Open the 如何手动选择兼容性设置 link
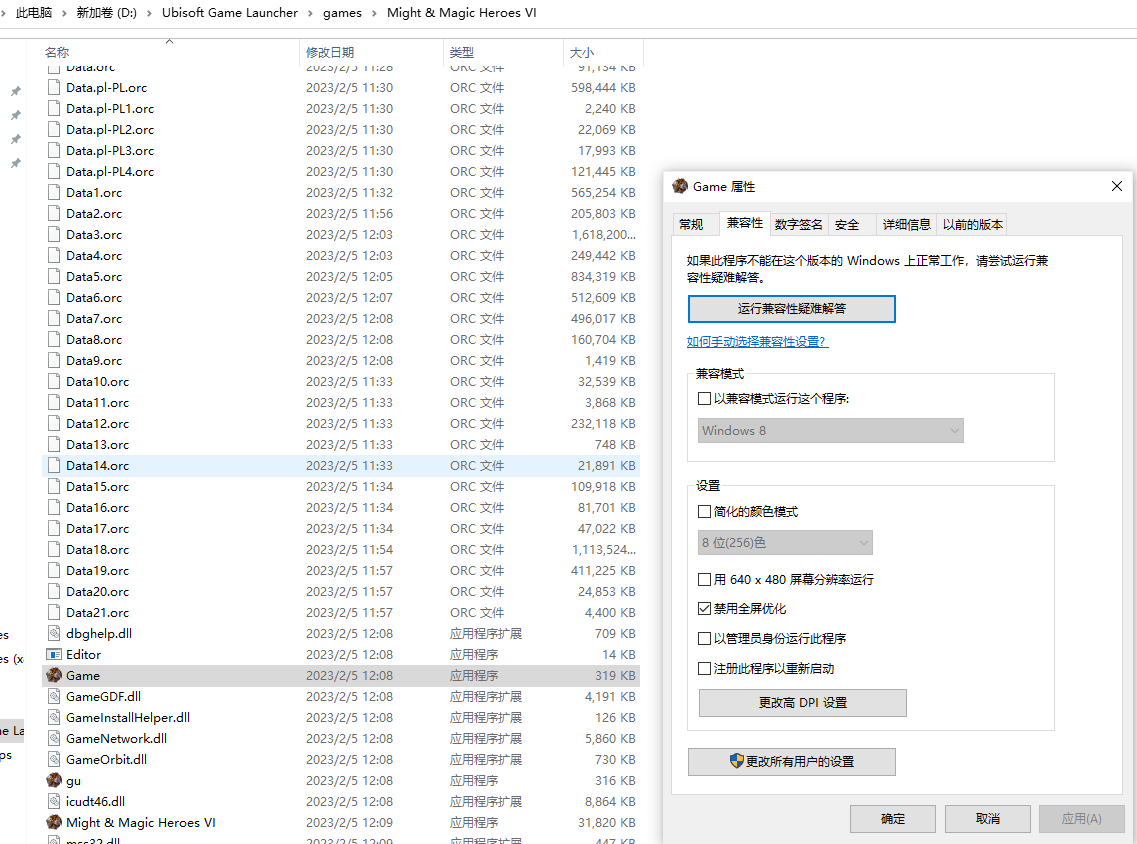1137x844 pixels. point(757,342)
